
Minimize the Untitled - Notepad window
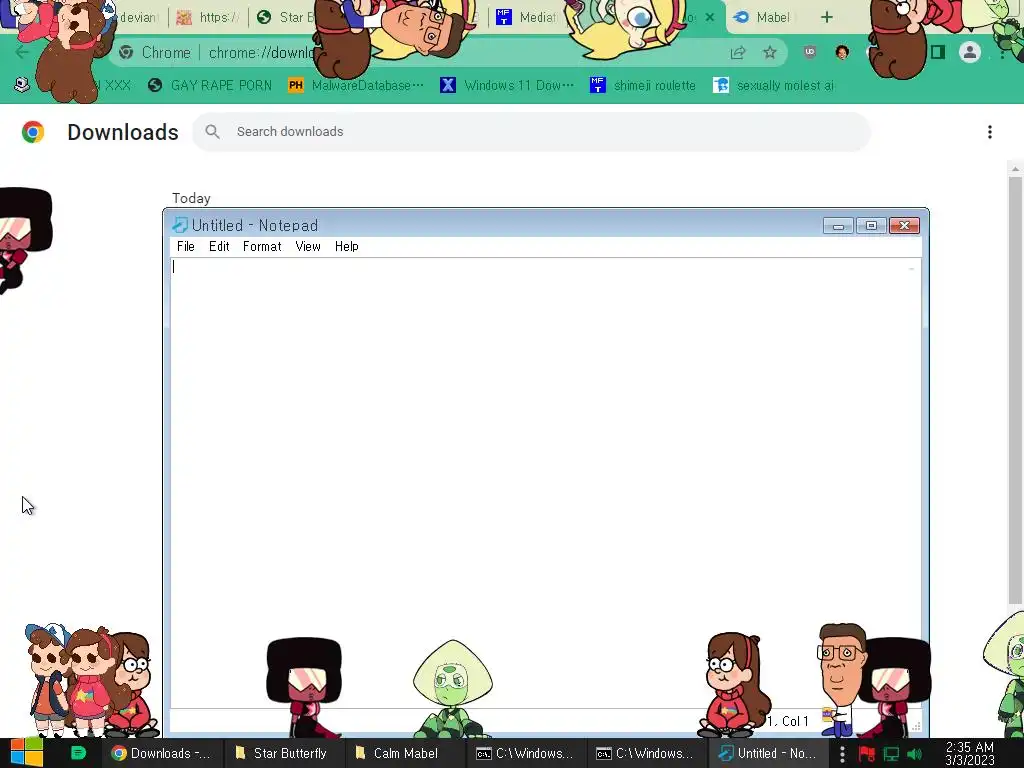pos(839,226)
